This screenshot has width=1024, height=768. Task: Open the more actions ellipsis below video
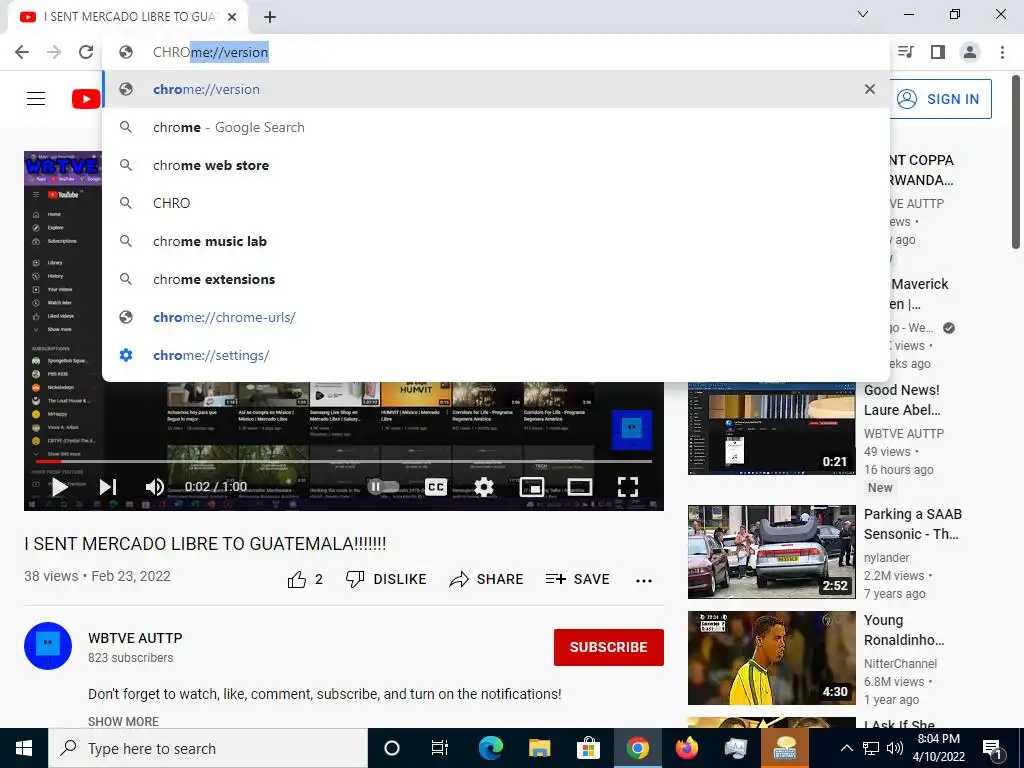(x=644, y=580)
